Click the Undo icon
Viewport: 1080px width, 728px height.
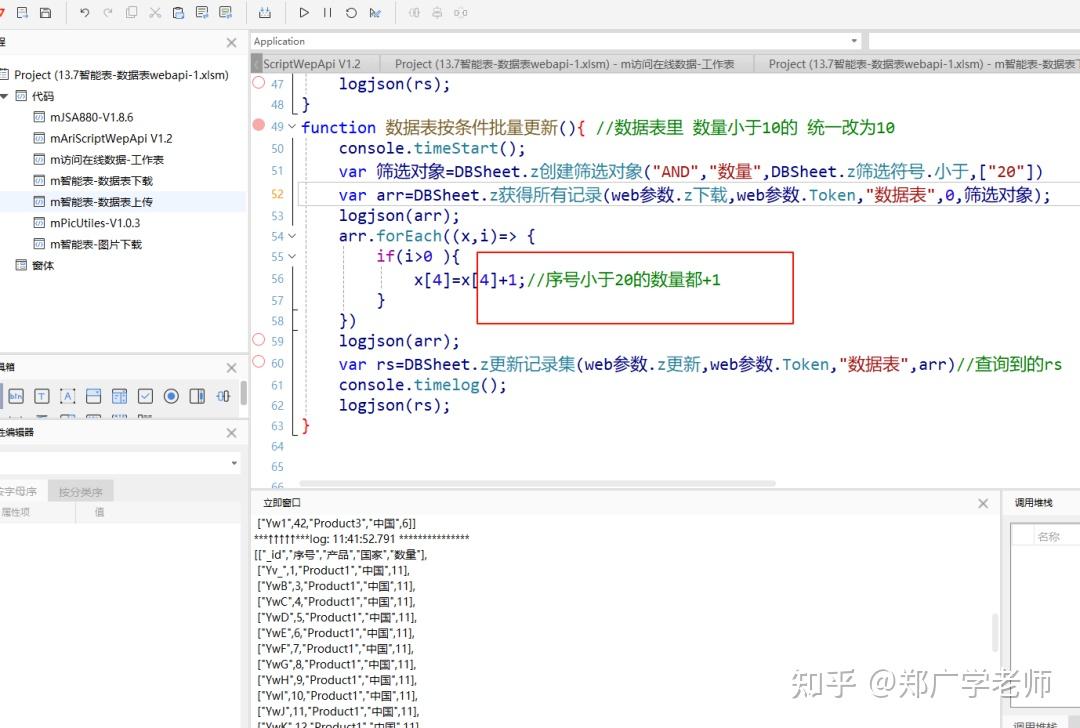point(86,13)
